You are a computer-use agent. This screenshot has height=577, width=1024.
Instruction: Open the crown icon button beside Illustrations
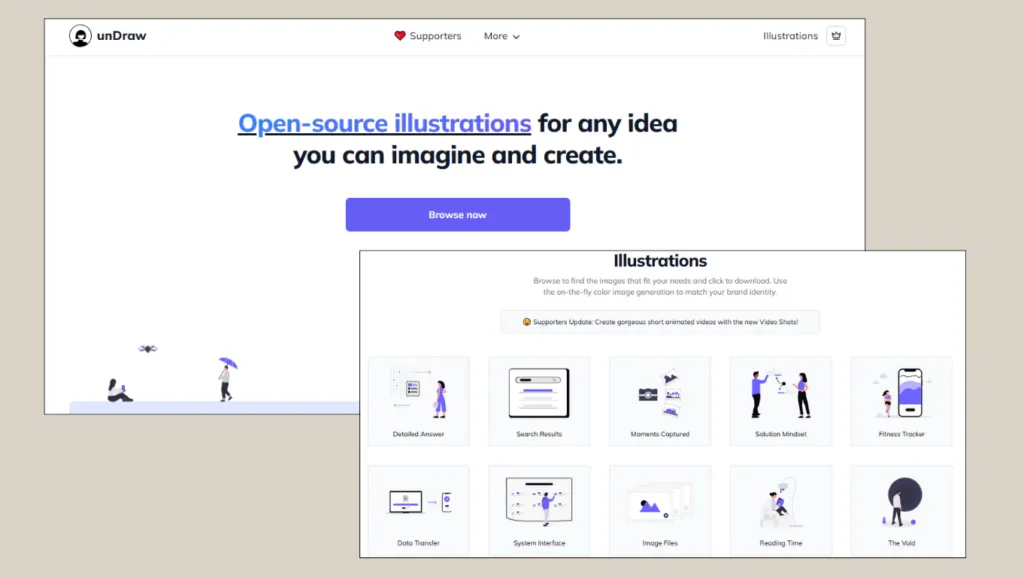pyautogui.click(x=836, y=36)
